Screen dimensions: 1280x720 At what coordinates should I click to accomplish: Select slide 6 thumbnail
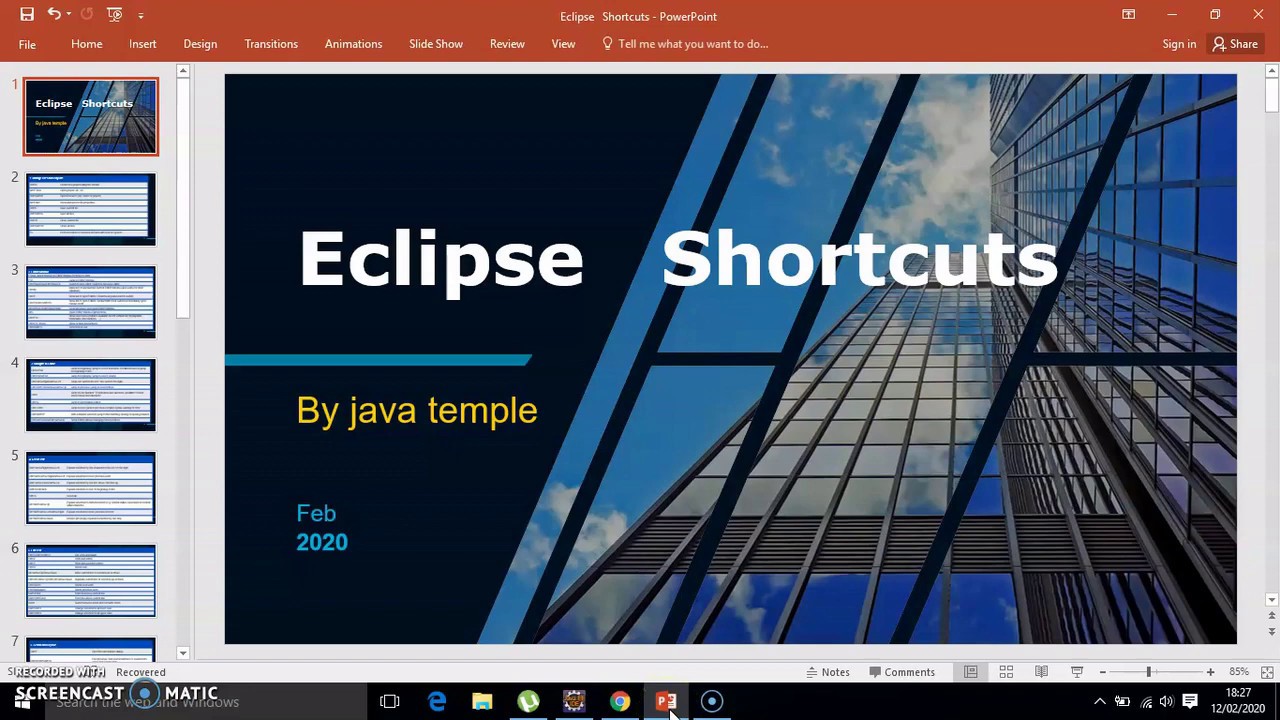point(91,581)
